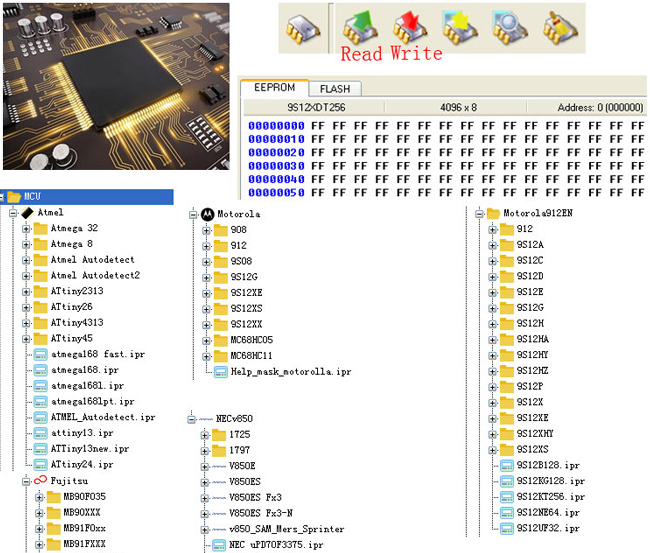Select the 9S12XX entry under Motorola
Image resolution: width=650 pixels, height=553 pixels.
coord(247,325)
